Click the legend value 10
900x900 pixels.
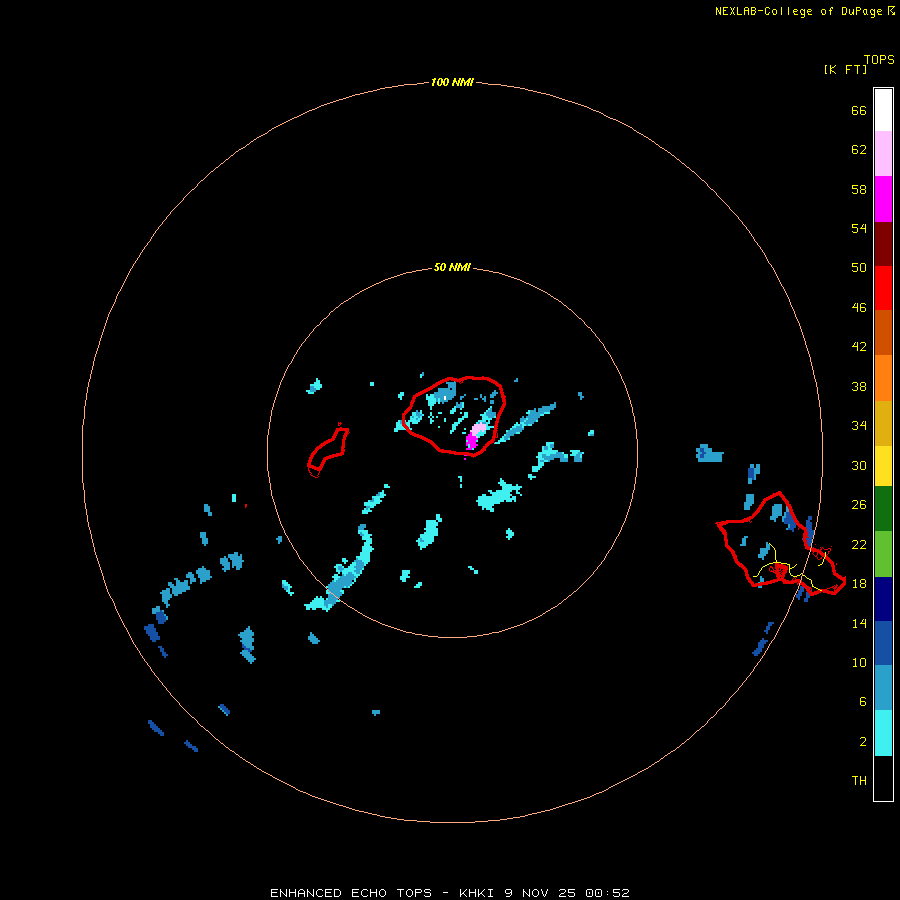tap(859, 662)
